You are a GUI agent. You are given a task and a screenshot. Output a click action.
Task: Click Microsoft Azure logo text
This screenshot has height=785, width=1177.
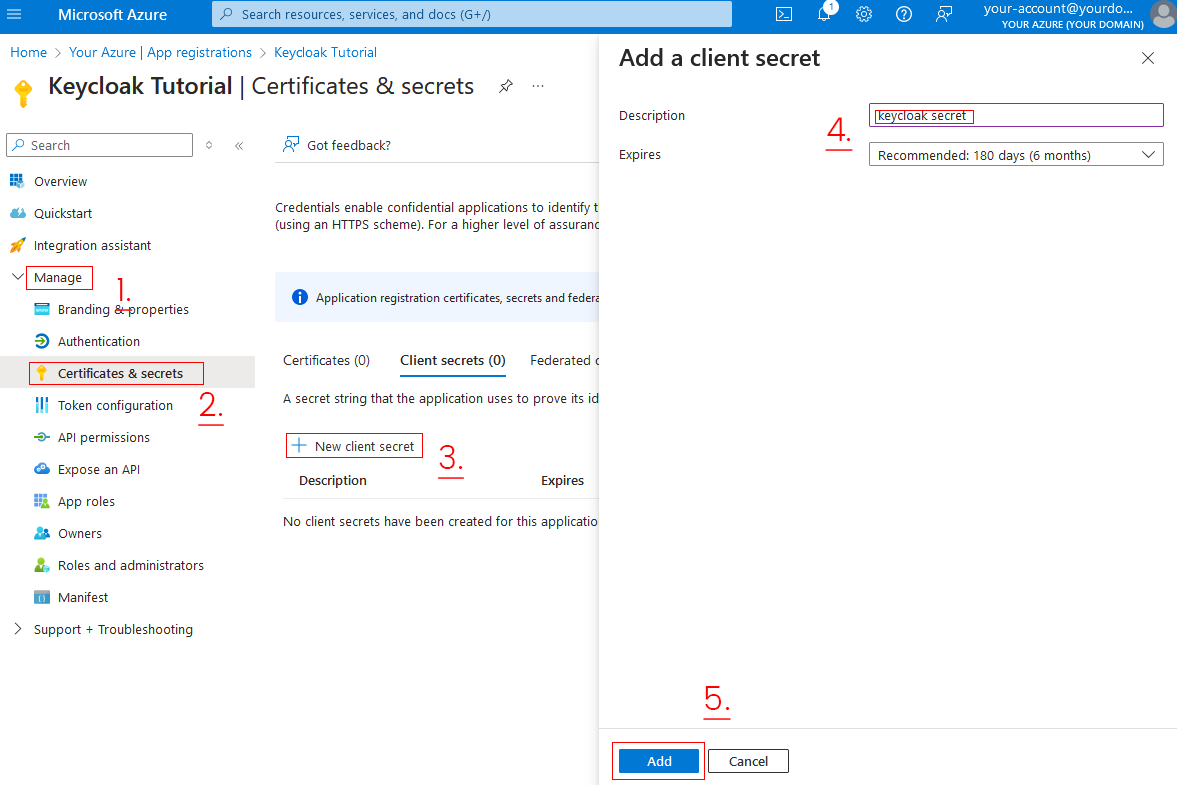coord(113,14)
